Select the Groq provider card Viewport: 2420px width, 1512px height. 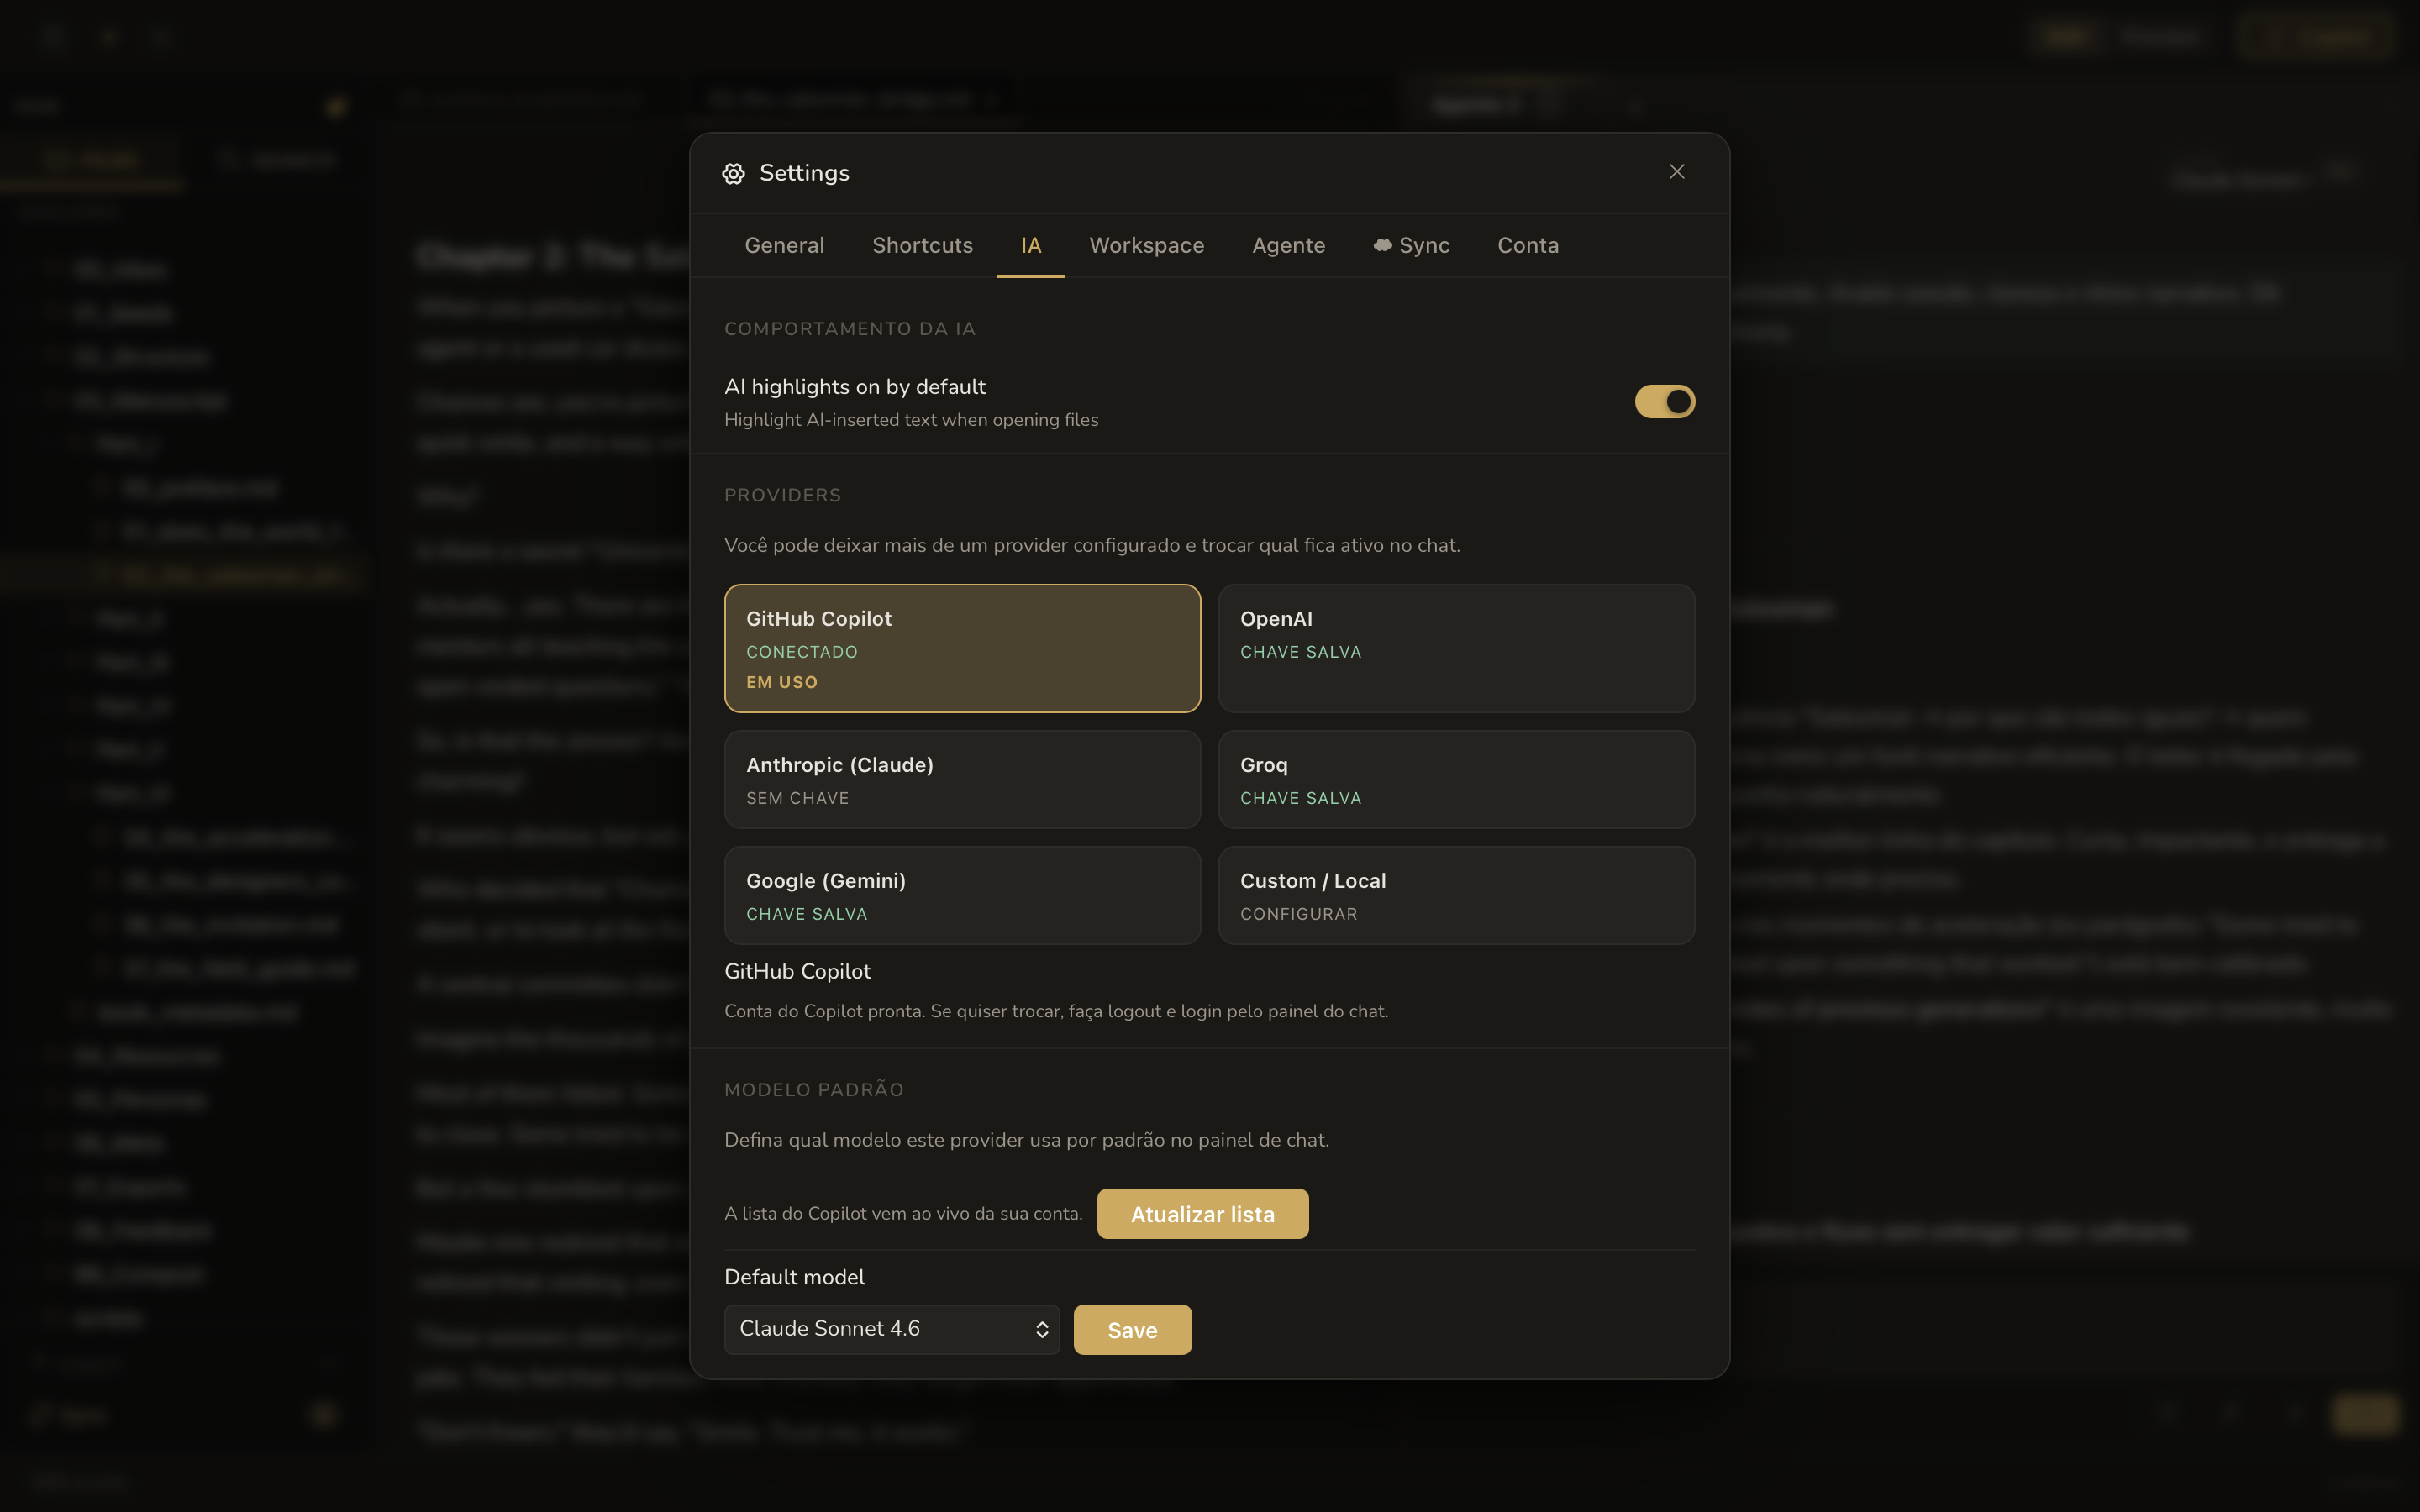[x=1455, y=779]
